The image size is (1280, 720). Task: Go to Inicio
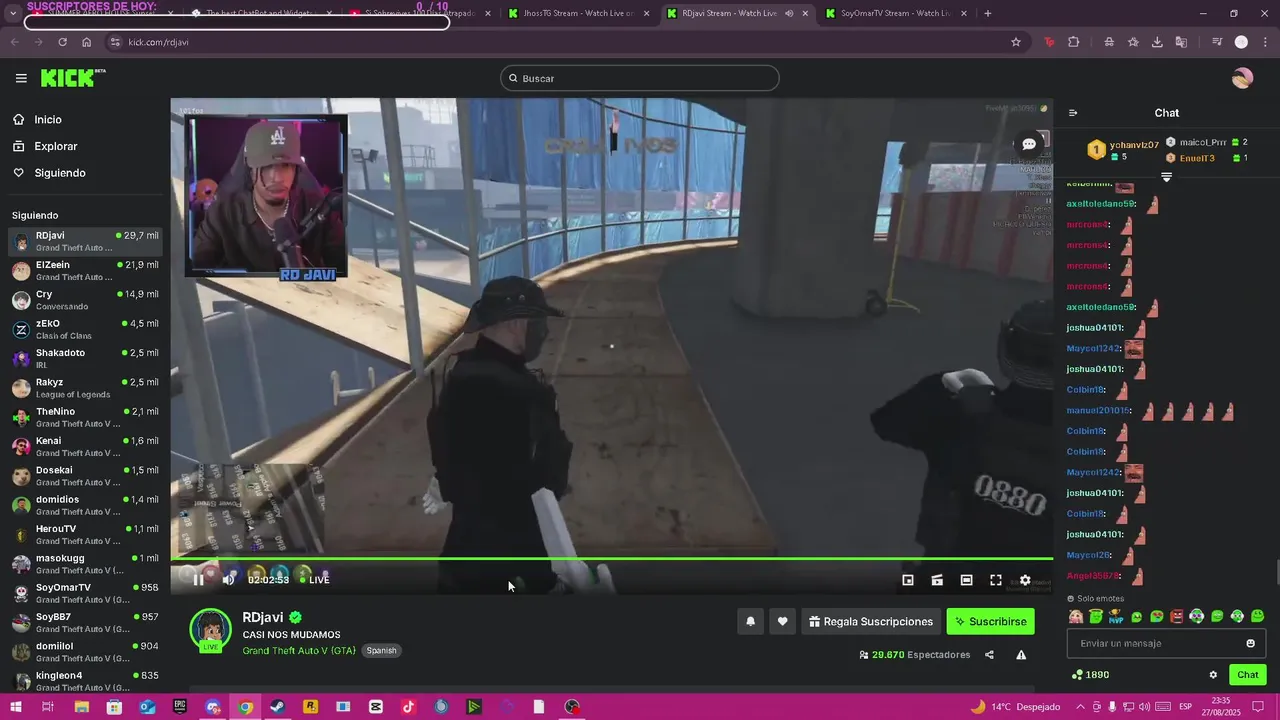[48, 120]
